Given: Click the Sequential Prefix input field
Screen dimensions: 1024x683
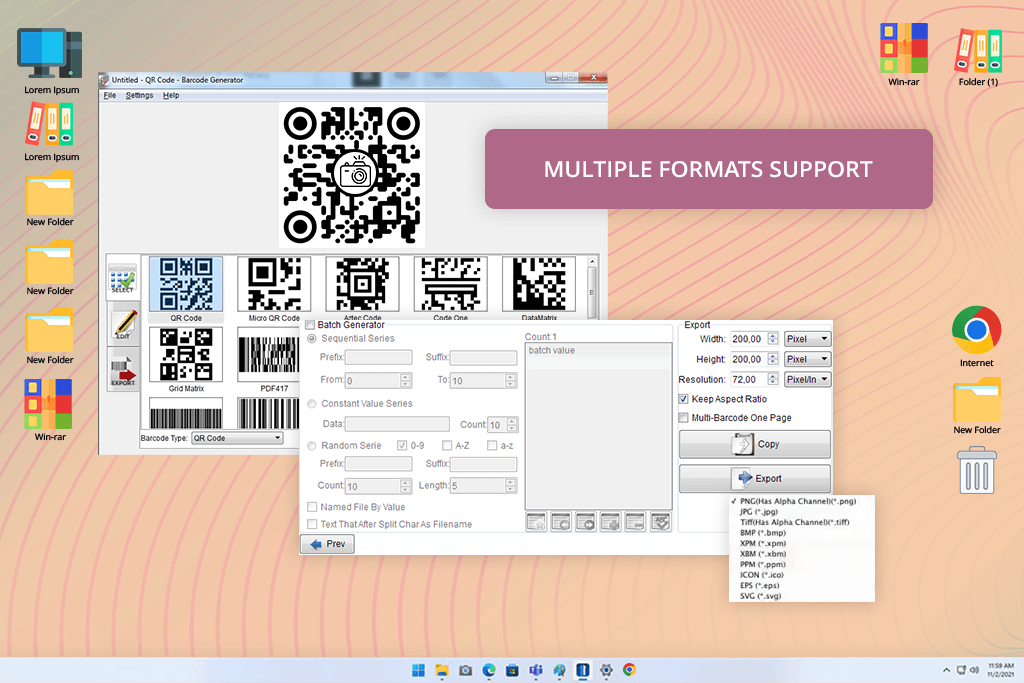Looking at the screenshot, I should (379, 357).
